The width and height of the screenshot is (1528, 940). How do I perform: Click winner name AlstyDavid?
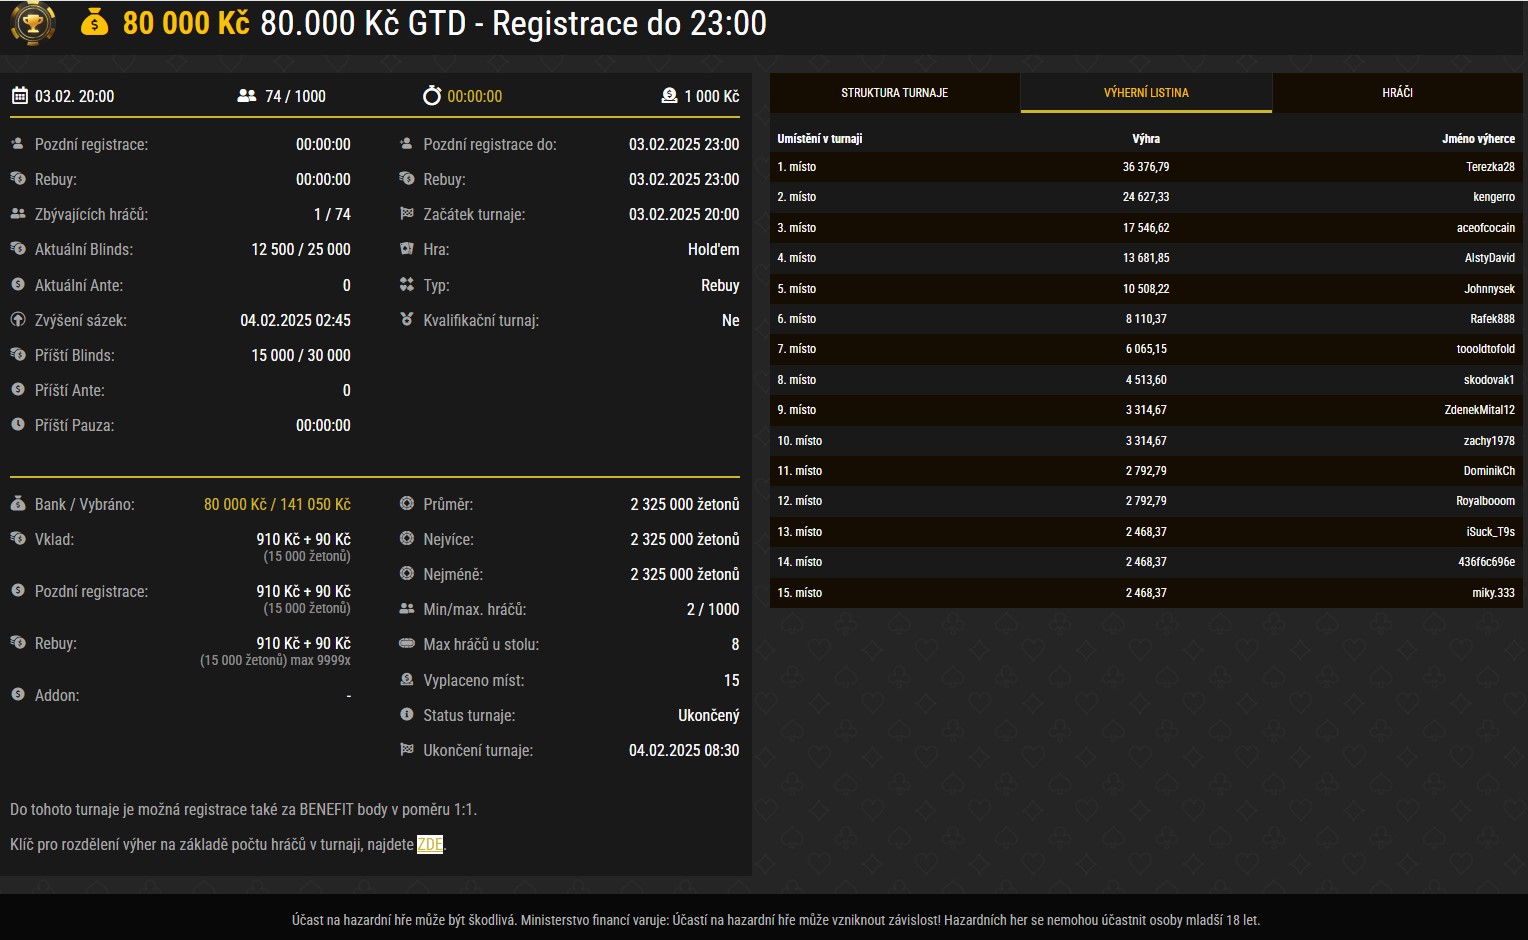tap(1490, 258)
